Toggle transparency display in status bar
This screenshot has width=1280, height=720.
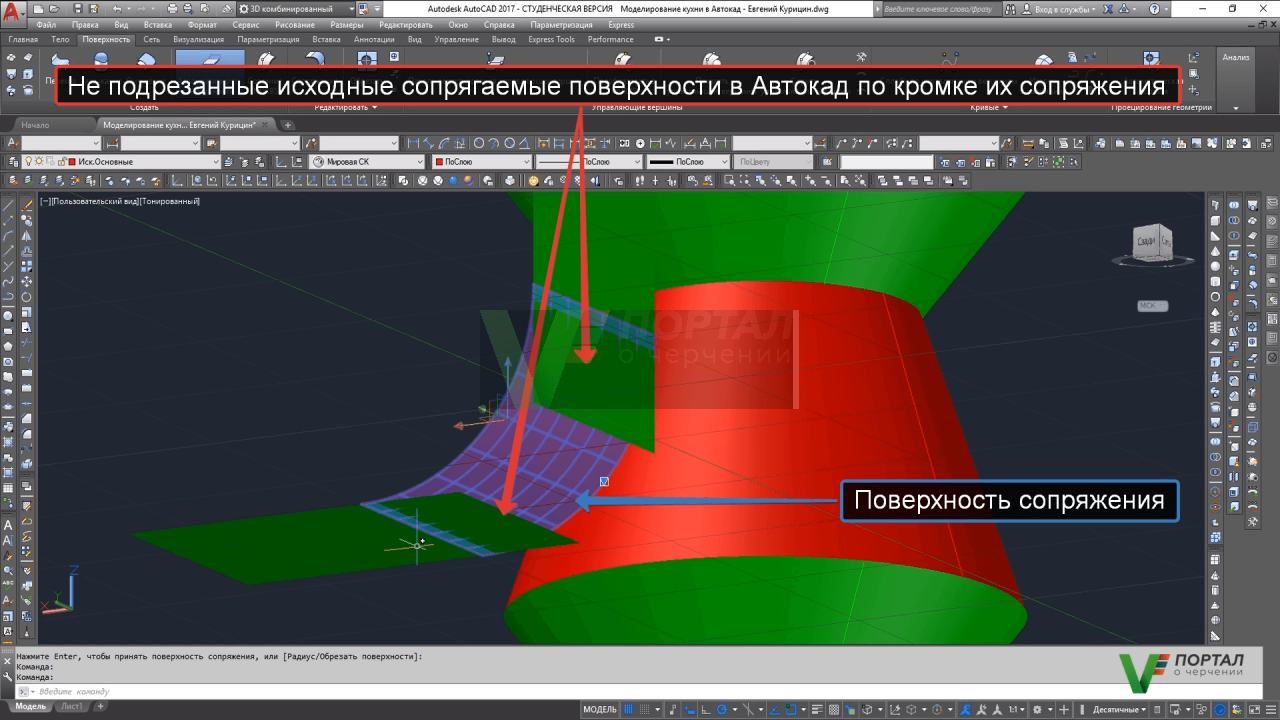(834, 710)
